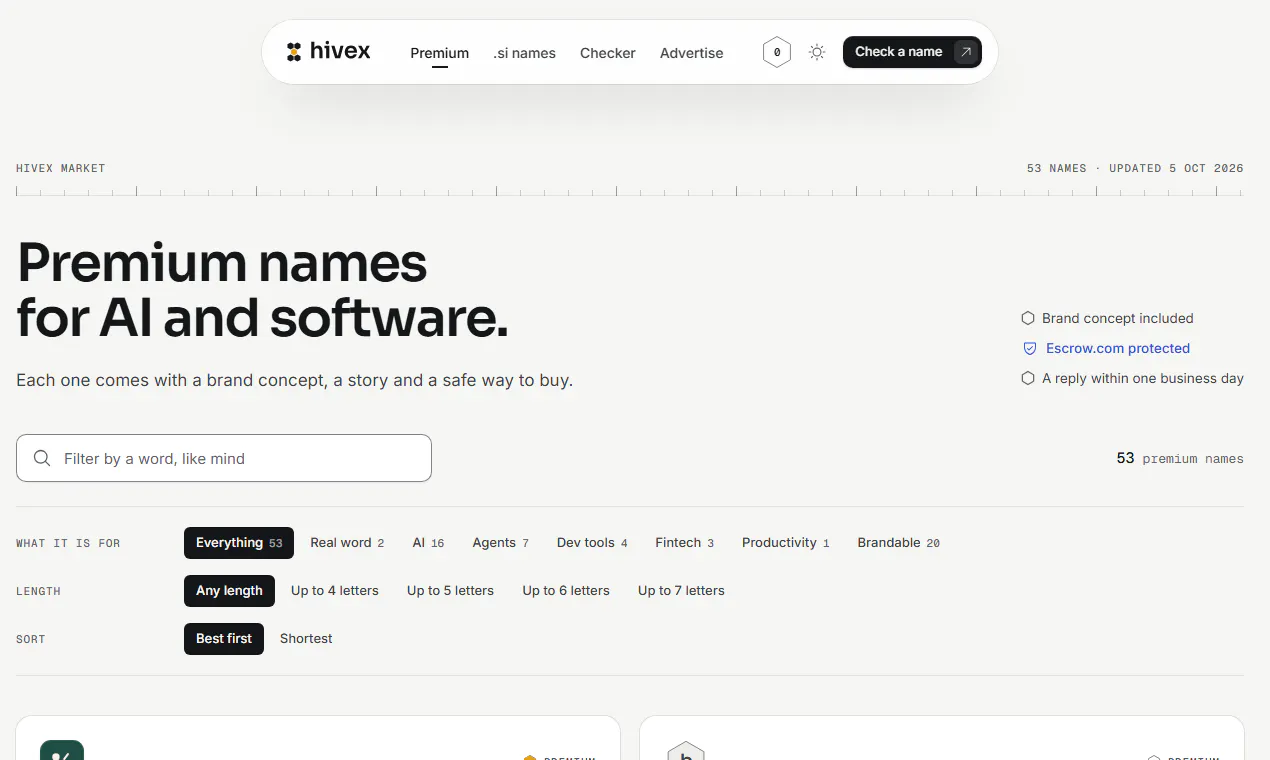Click the Premium names for AI heading
This screenshot has width=1270, height=760.
263,290
